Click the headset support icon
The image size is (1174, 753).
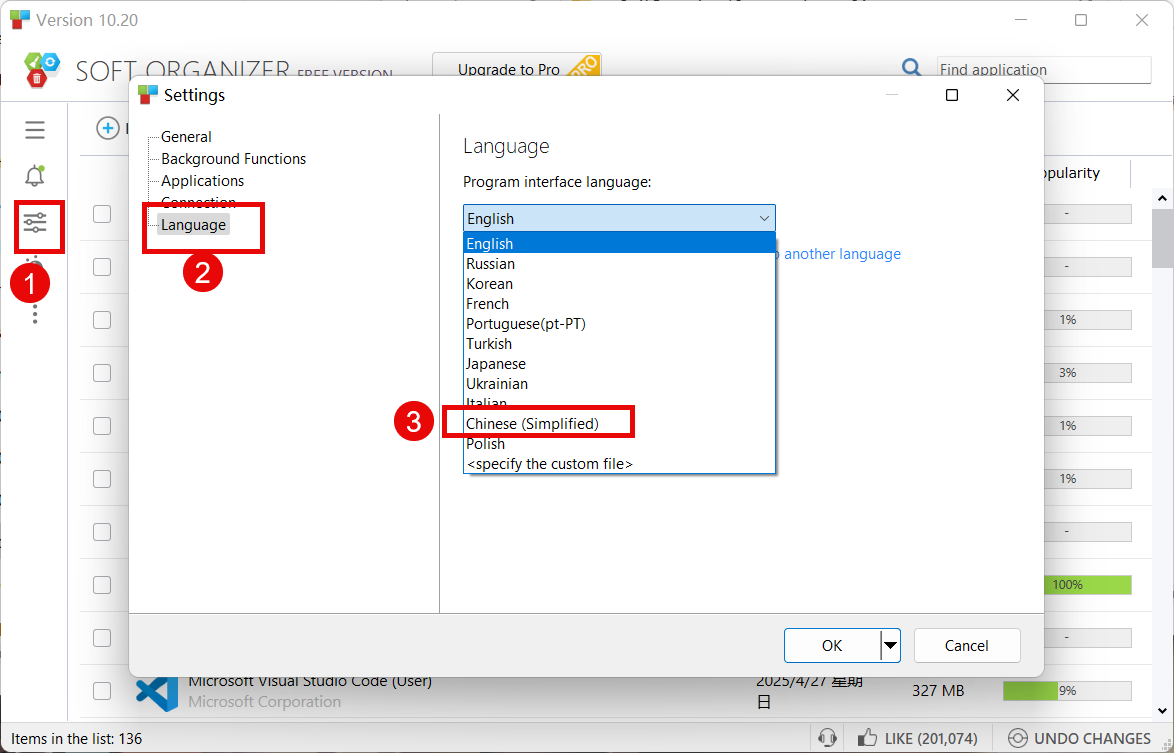[827, 738]
